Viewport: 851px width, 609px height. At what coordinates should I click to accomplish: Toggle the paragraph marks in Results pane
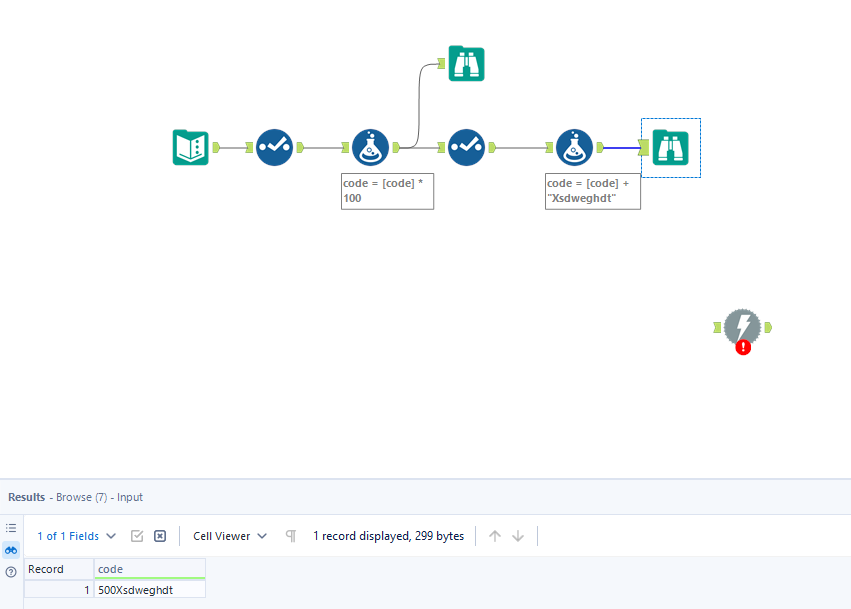(290, 535)
